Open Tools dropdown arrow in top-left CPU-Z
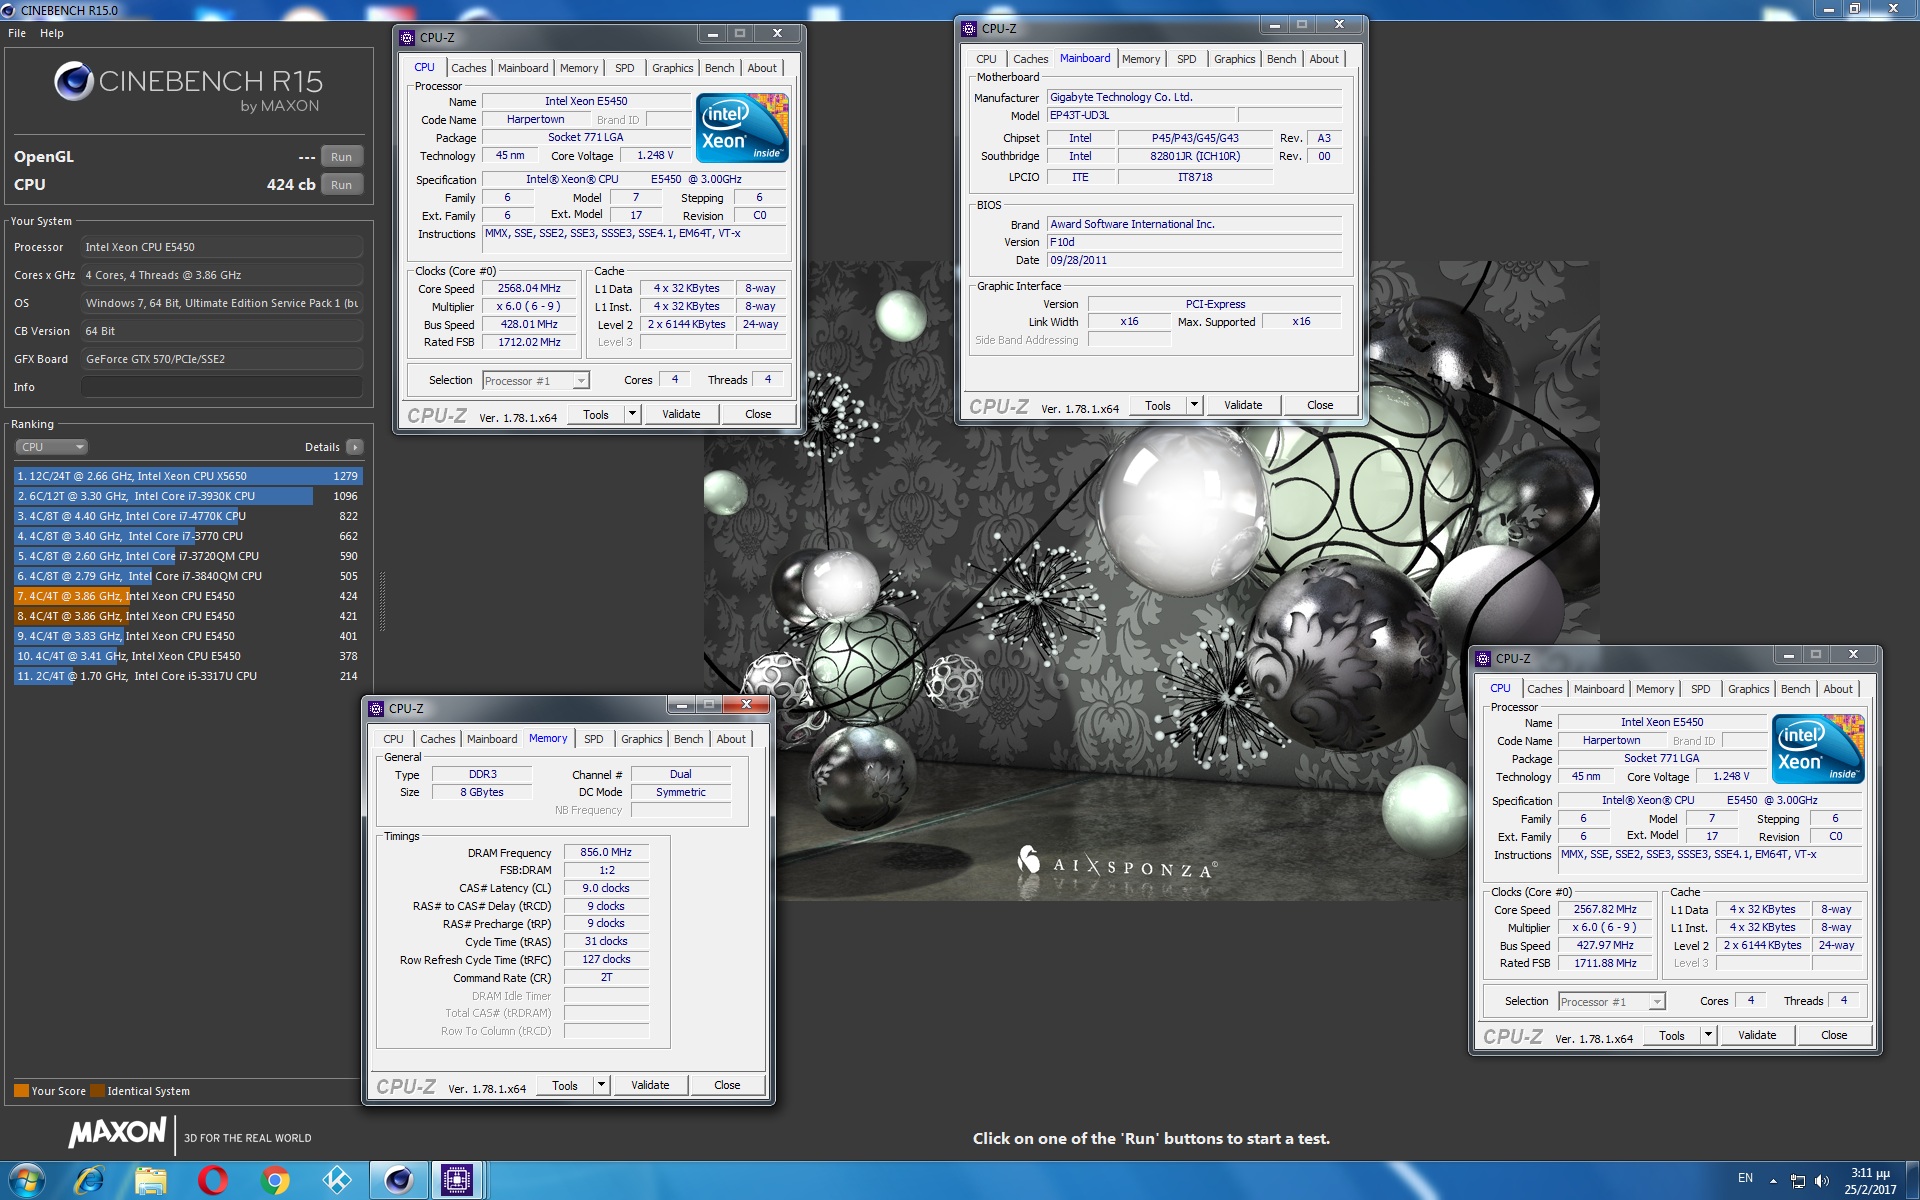 point(632,414)
